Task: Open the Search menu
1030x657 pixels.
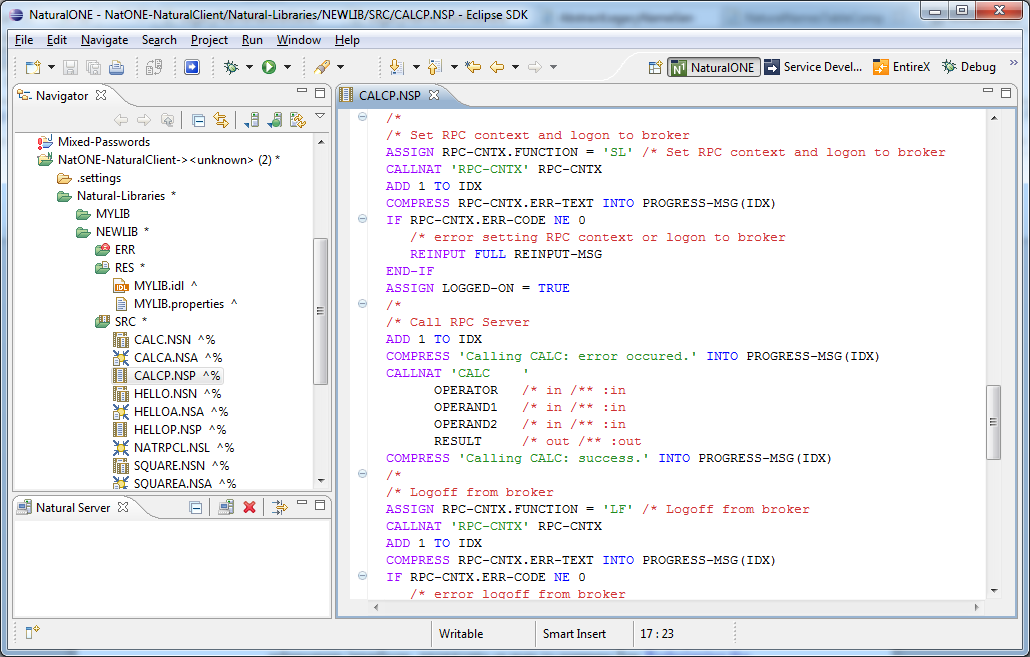Action: tap(159, 40)
